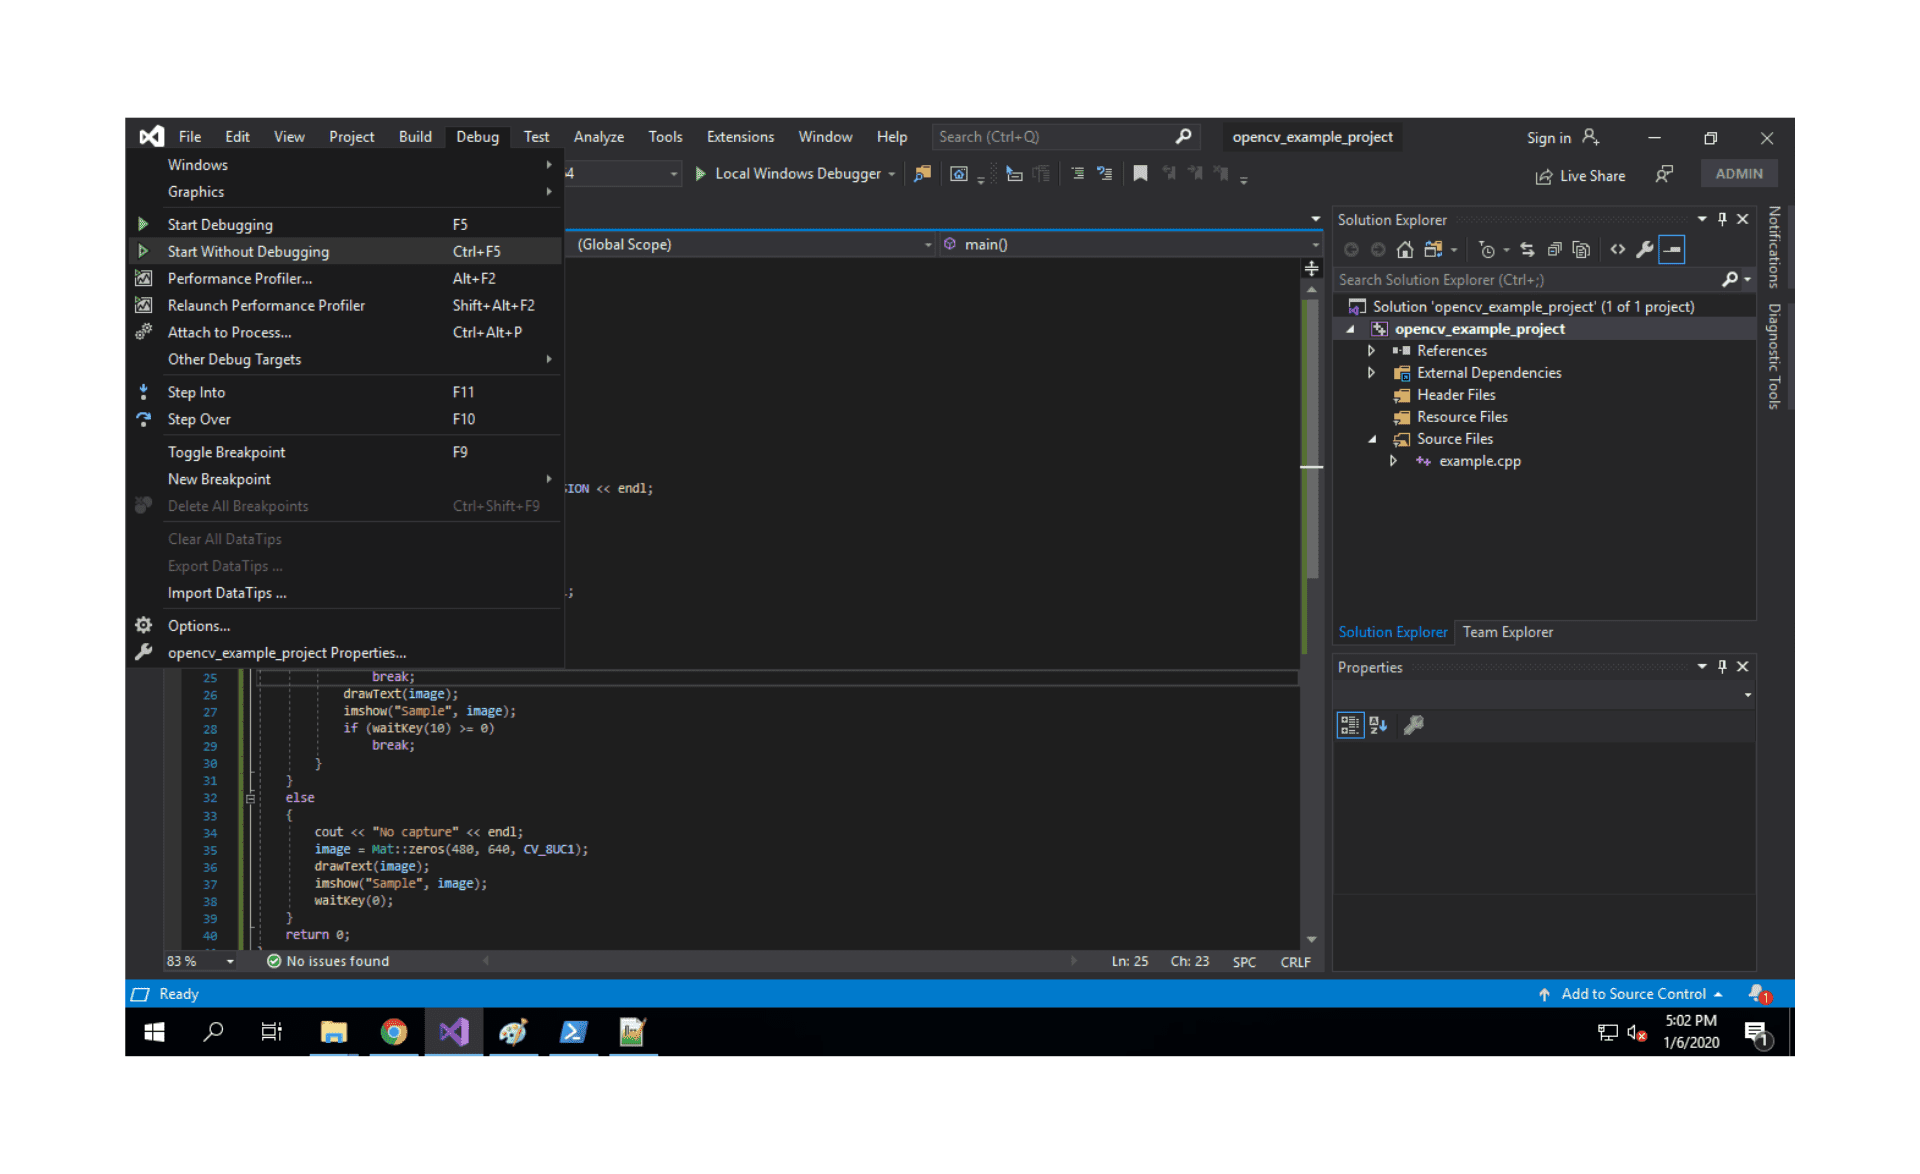Toggle a bookmark with the toolbar bookmark icon

pos(1140,174)
